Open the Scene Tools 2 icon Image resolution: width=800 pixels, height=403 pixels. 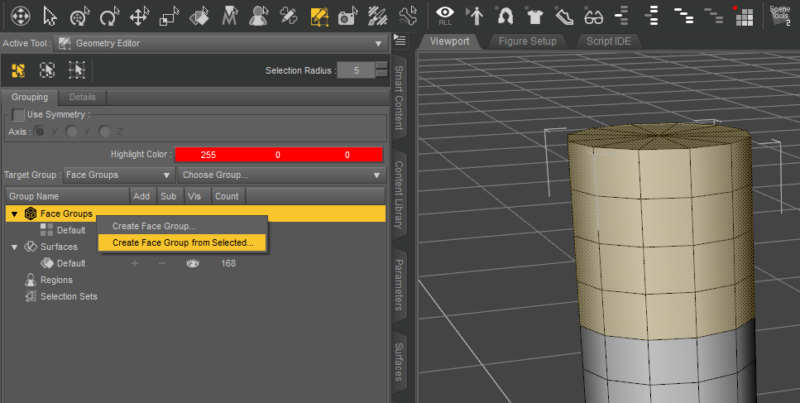point(781,16)
